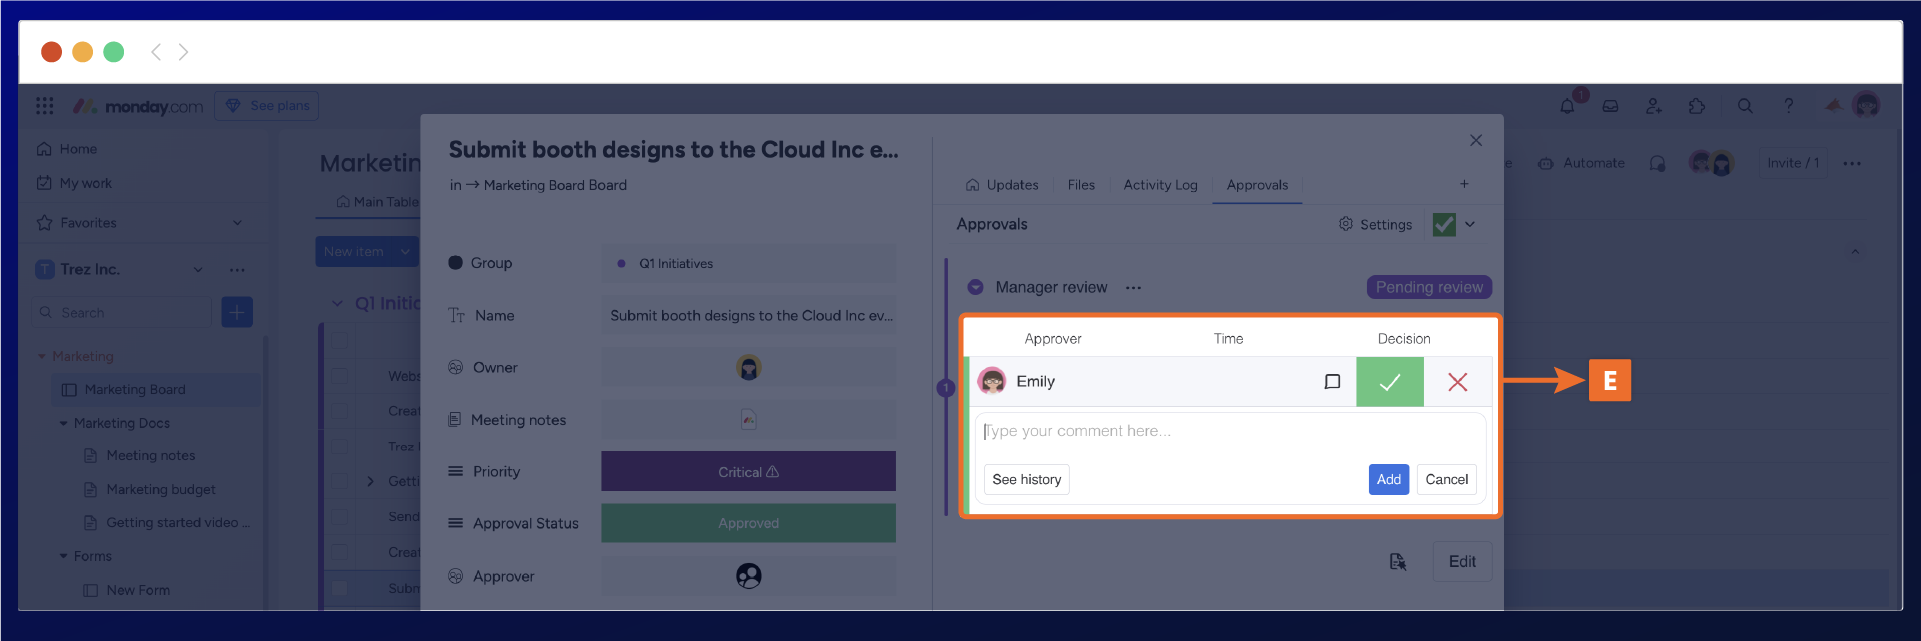Reject with the red X button

click(1457, 382)
